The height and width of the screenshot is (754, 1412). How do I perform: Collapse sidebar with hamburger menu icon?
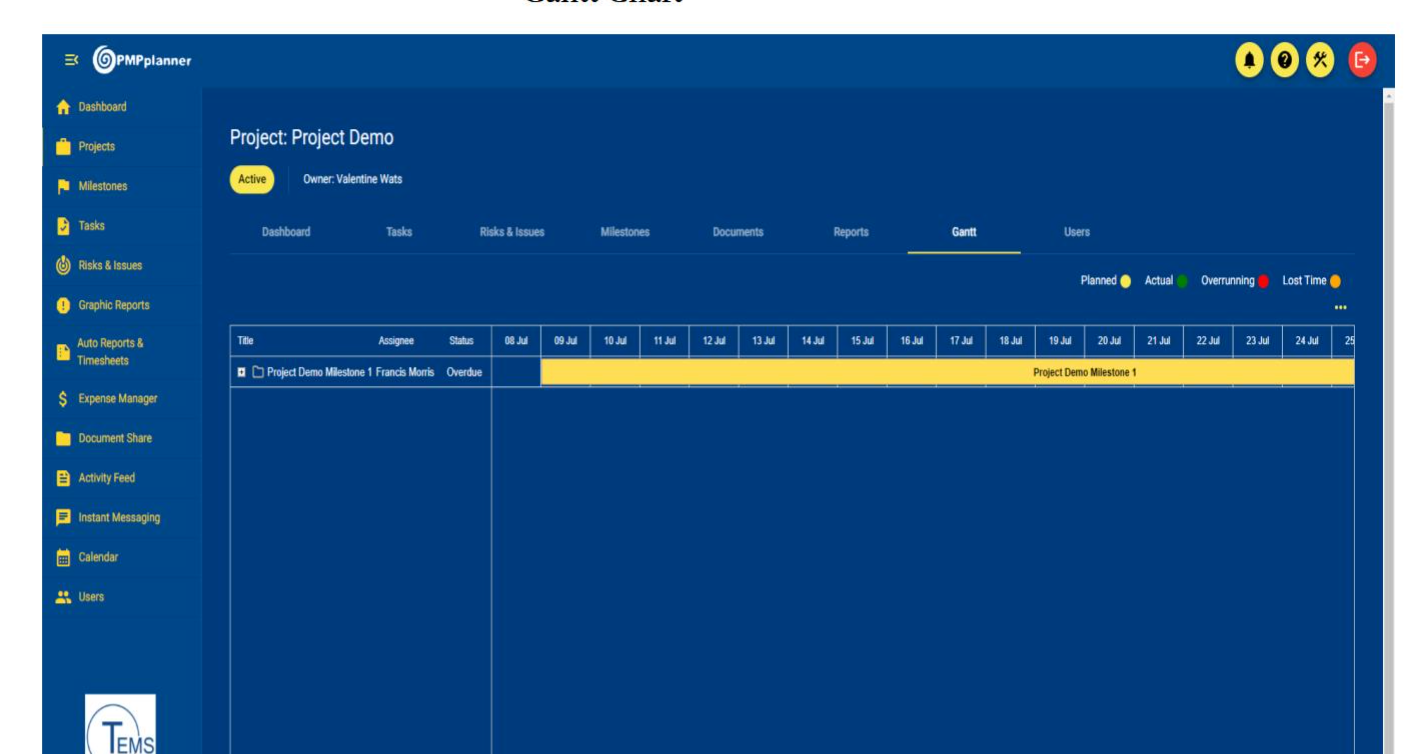click(71, 60)
